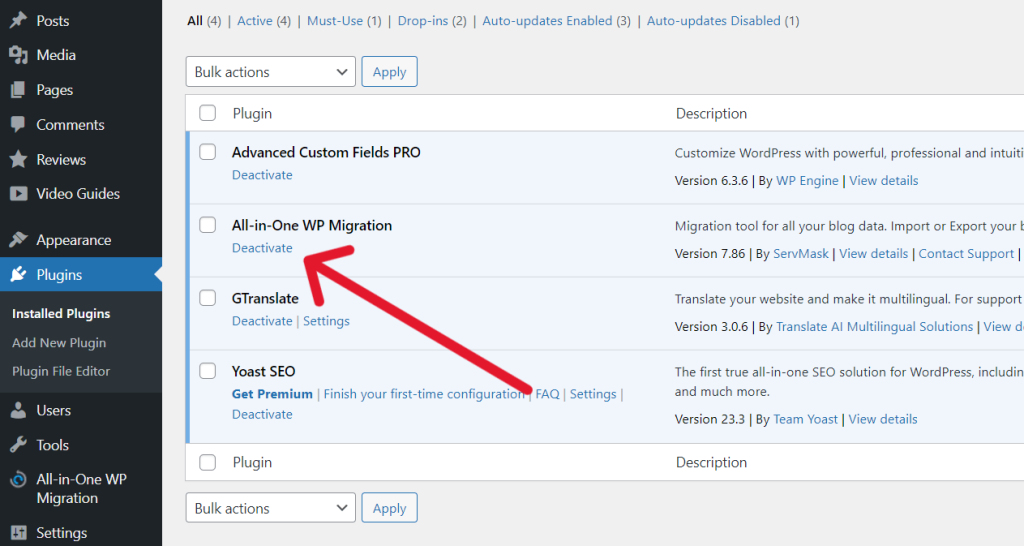Open Add New Plugin submenu item
Screen dimensions: 1024x546
[59, 342]
